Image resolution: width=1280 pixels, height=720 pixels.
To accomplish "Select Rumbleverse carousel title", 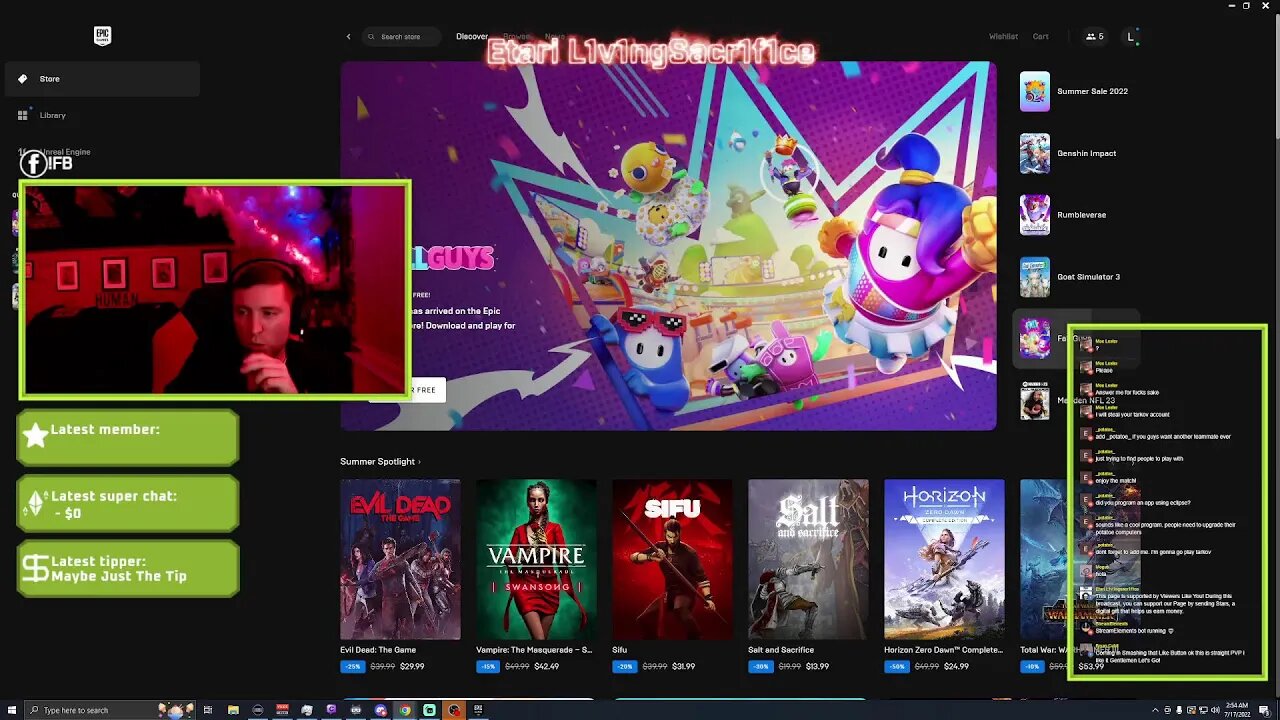I will pyautogui.click(x=1083, y=215).
